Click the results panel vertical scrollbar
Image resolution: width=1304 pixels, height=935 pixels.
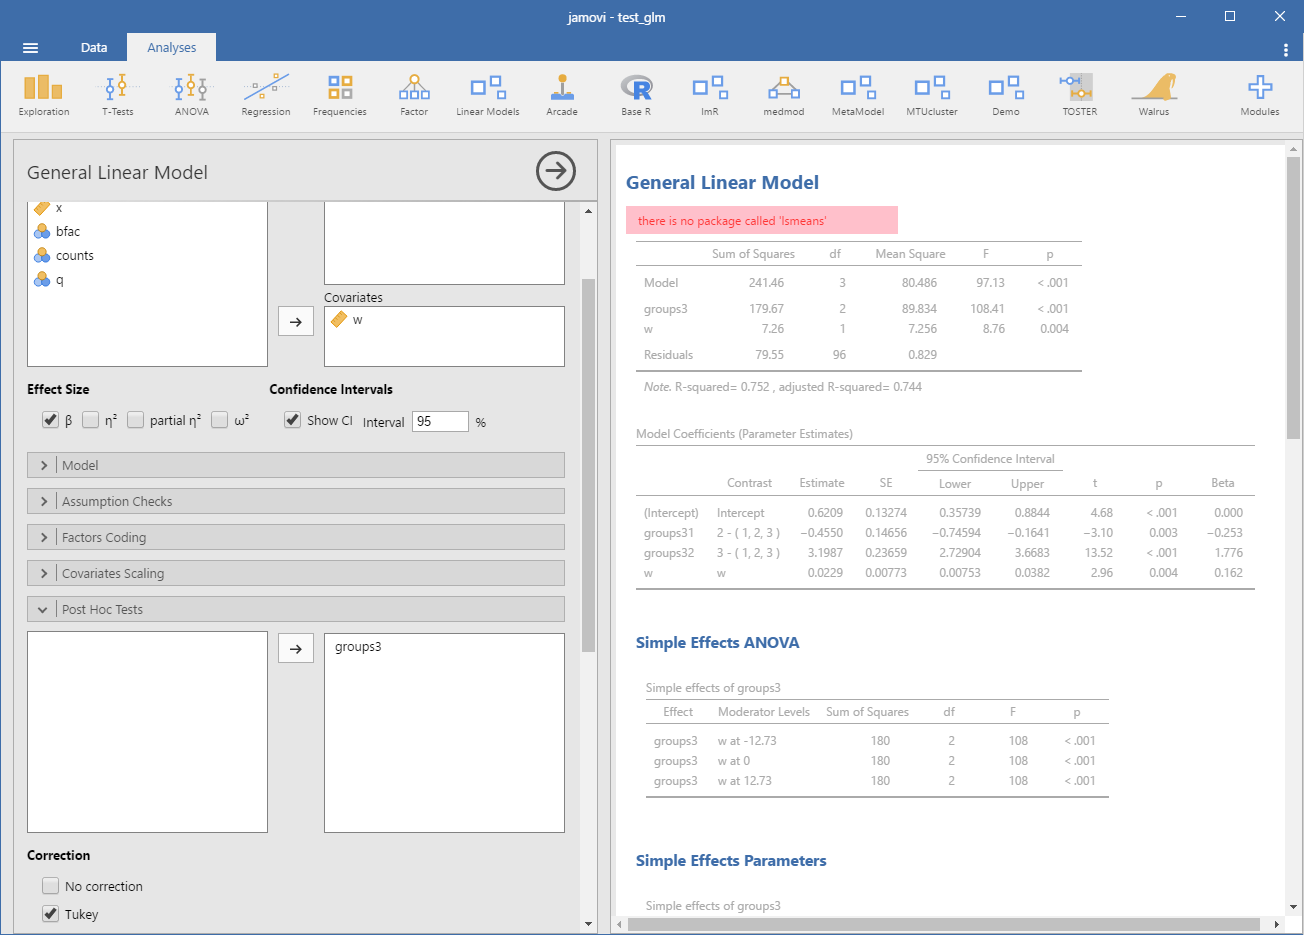coord(1293,298)
